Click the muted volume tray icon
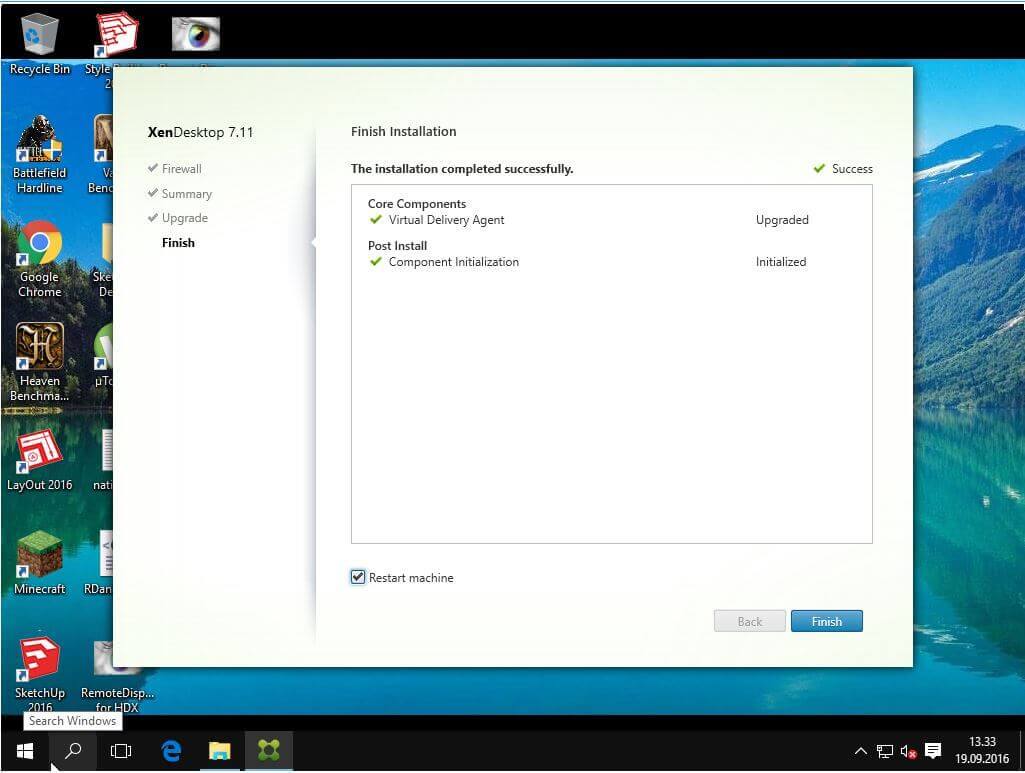Image resolution: width=1025 pixels, height=773 pixels. [x=909, y=751]
